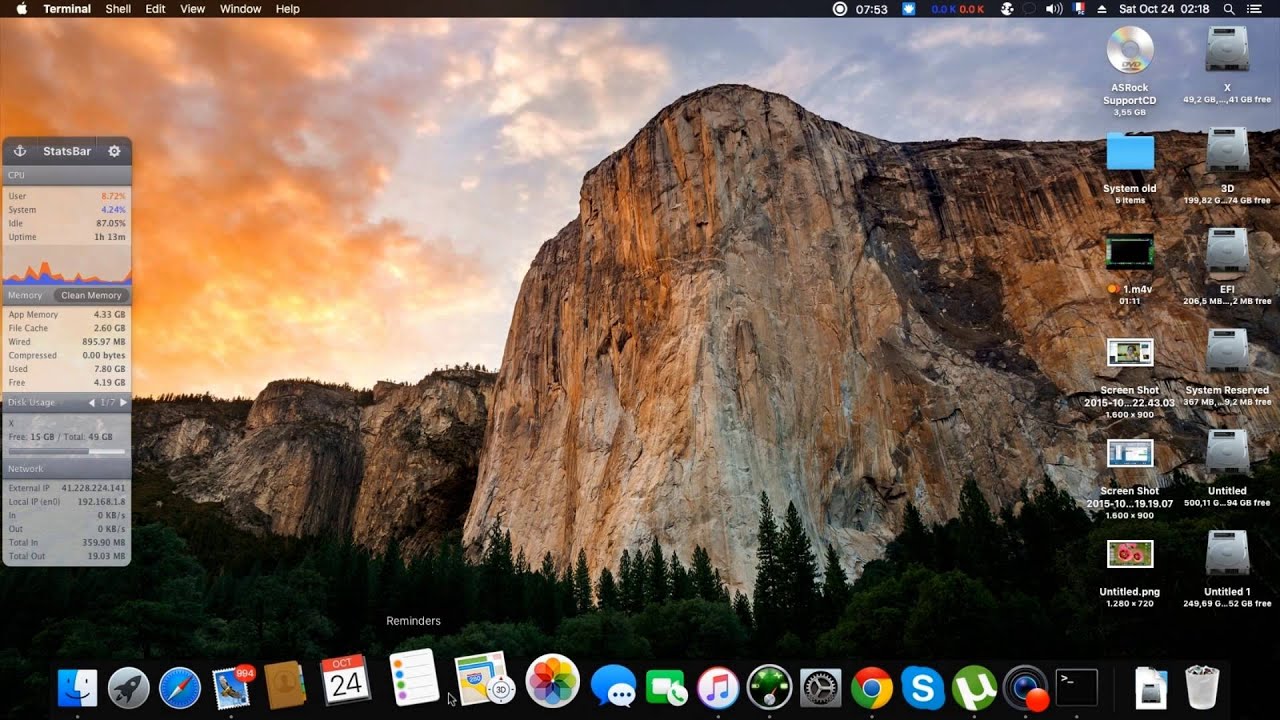Select Untitled 1 drive on desktop
Viewport: 1280px width, 720px height.
pos(1227,553)
